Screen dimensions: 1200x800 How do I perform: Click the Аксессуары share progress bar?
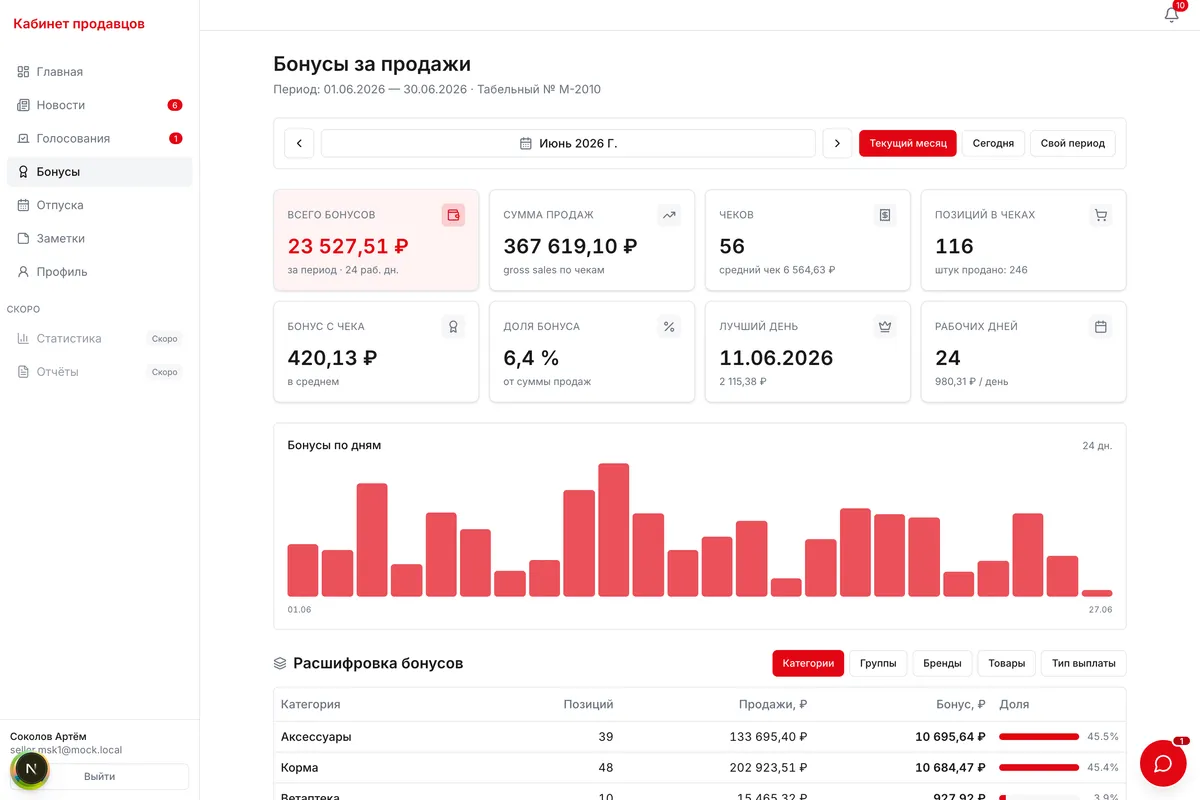[x=1039, y=737]
